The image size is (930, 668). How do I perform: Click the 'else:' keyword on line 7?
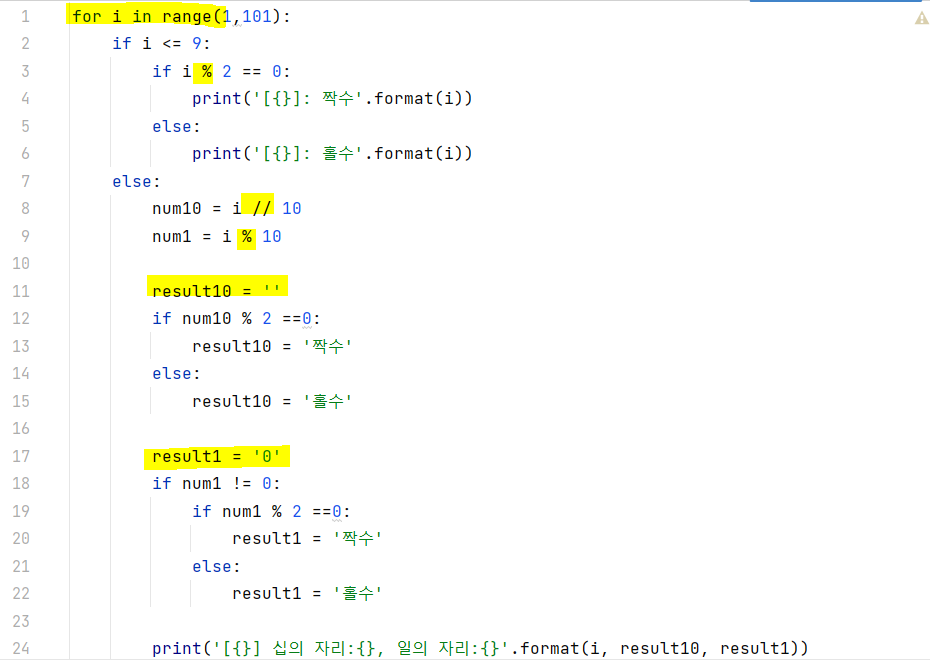pos(136,182)
